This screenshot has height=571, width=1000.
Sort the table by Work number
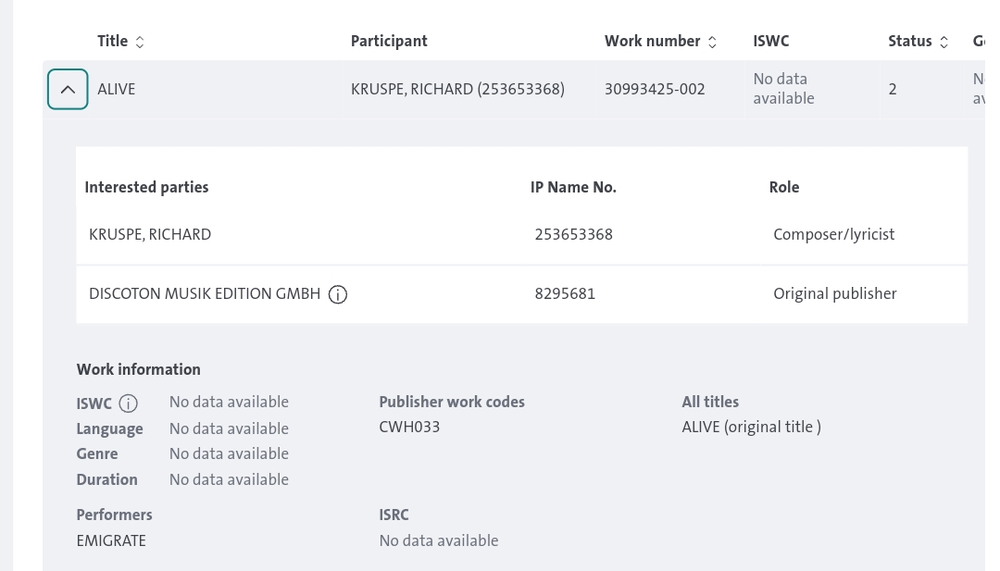pyautogui.click(x=712, y=42)
